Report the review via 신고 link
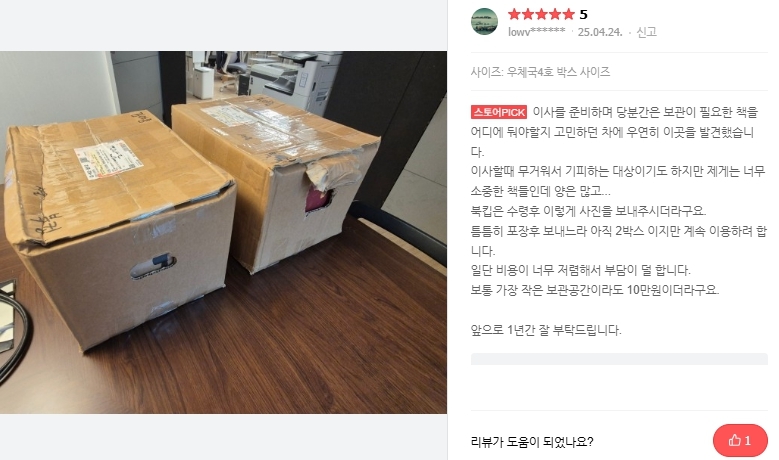 [646, 32]
